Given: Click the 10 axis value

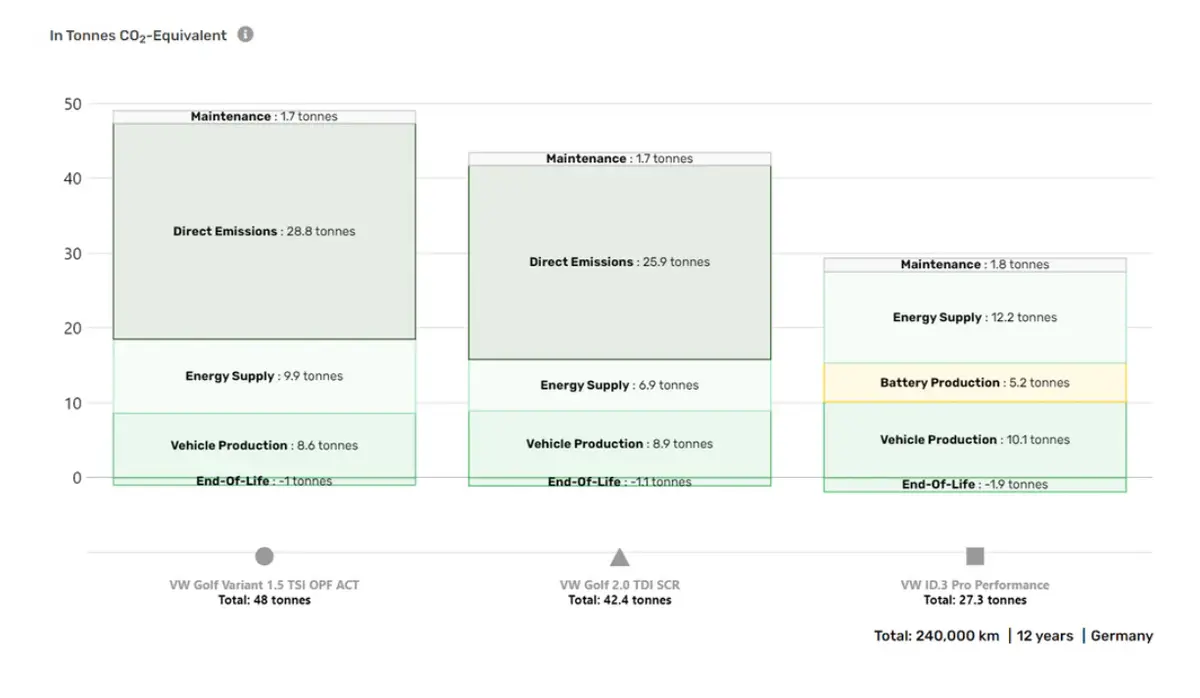Looking at the screenshot, I should point(71,403).
